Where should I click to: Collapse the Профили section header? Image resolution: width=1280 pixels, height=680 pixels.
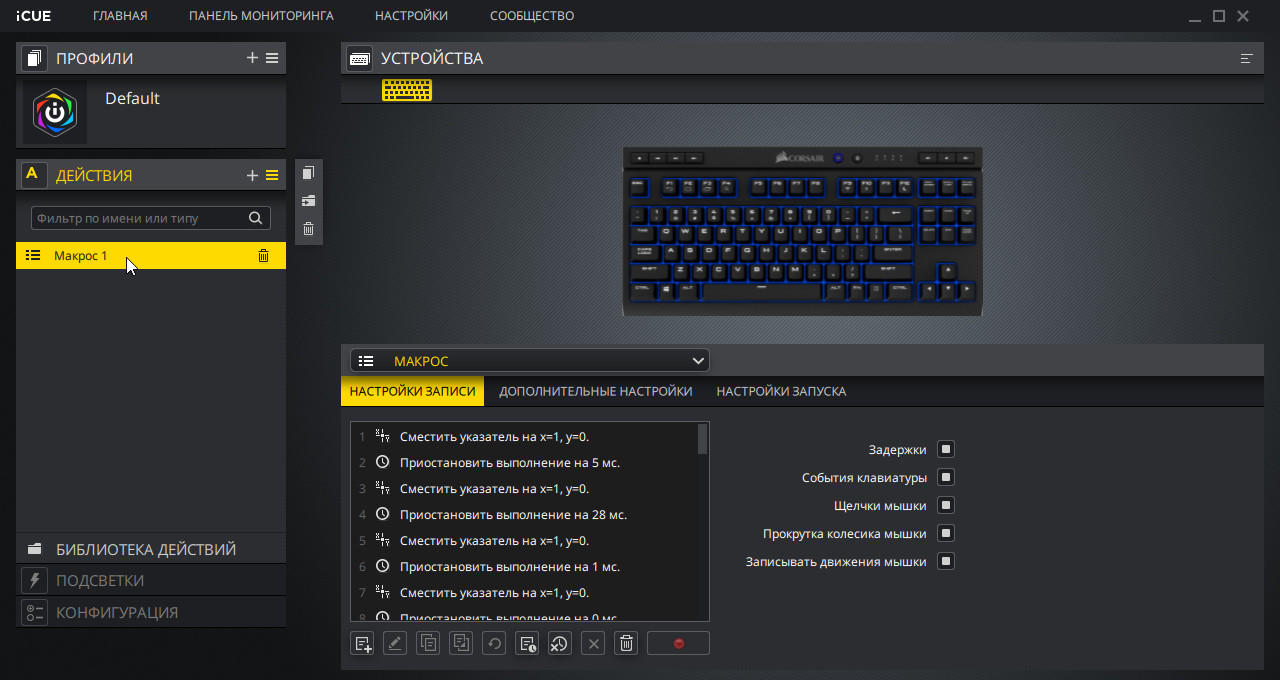coord(151,58)
